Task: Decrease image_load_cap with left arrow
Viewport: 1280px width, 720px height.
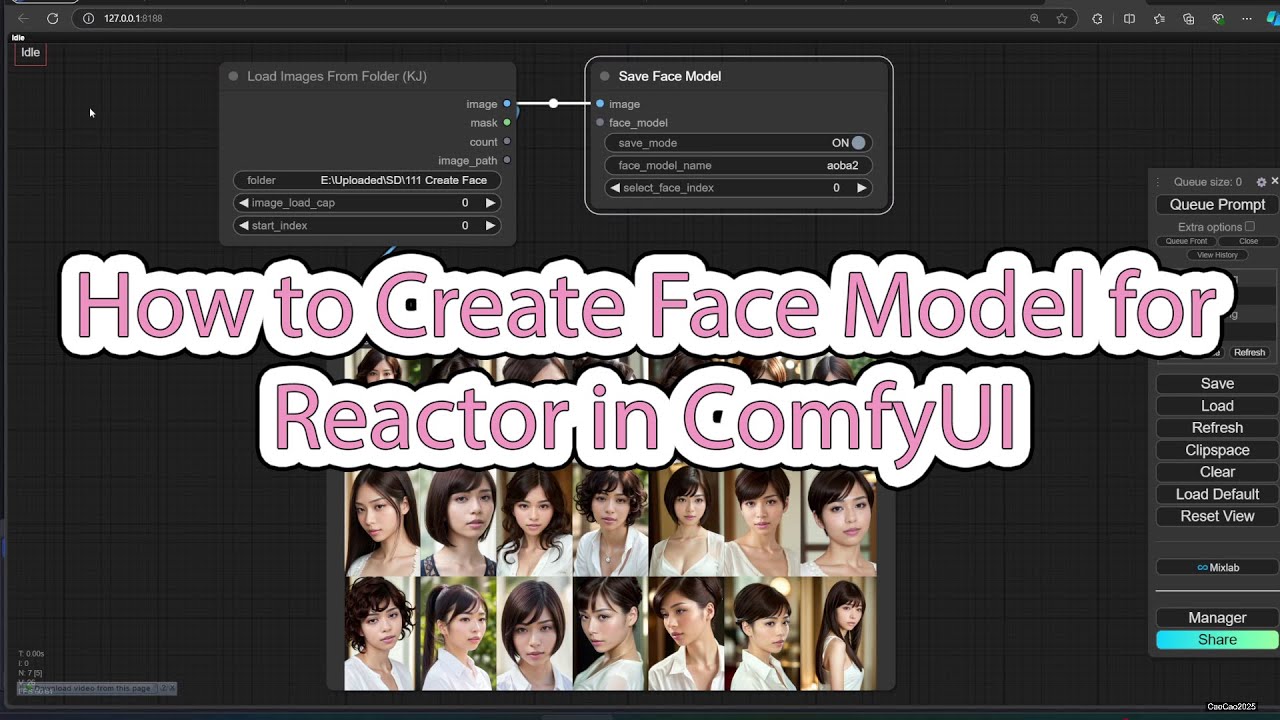Action: pos(243,203)
